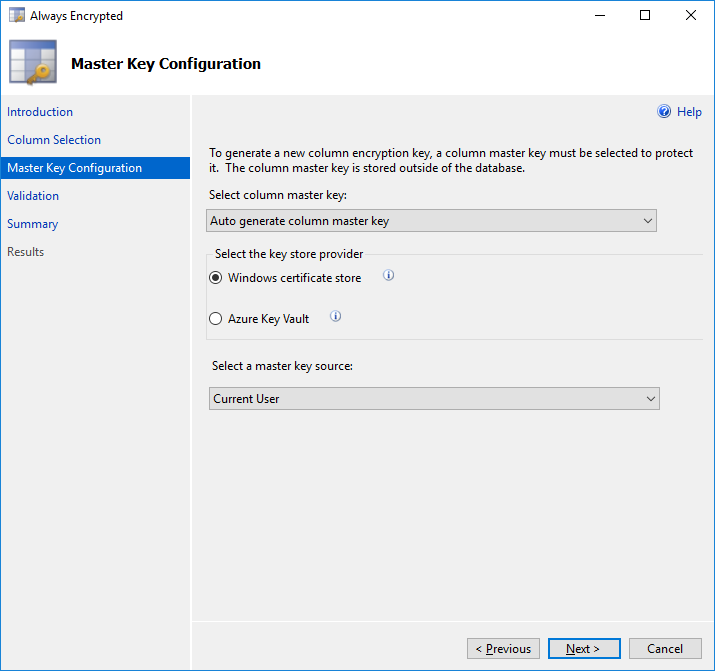Screen dimensions: 715x671
Task: Click info icon beside Azure Key Vault
Action: pos(336,317)
